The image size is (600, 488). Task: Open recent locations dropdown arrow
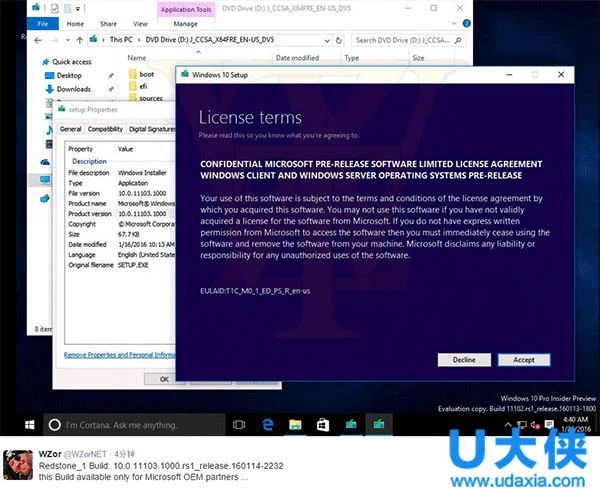pyautogui.click(x=68, y=40)
